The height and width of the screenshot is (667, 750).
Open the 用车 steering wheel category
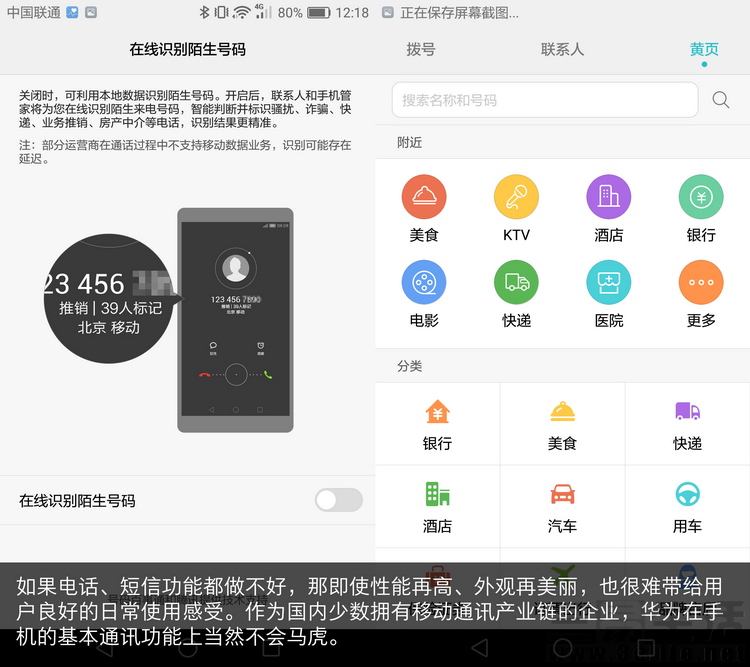click(687, 506)
